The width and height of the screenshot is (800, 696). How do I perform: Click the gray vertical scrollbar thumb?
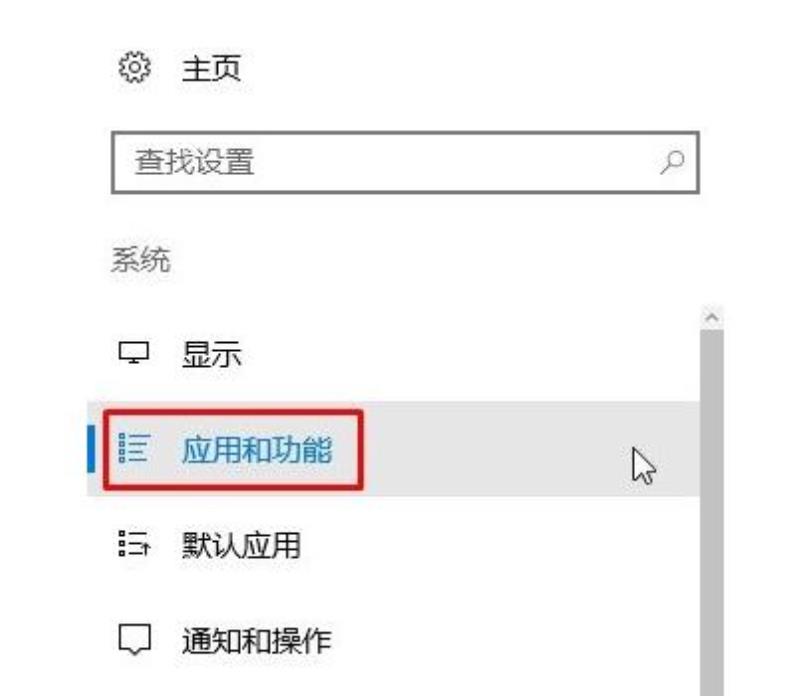[712, 513]
